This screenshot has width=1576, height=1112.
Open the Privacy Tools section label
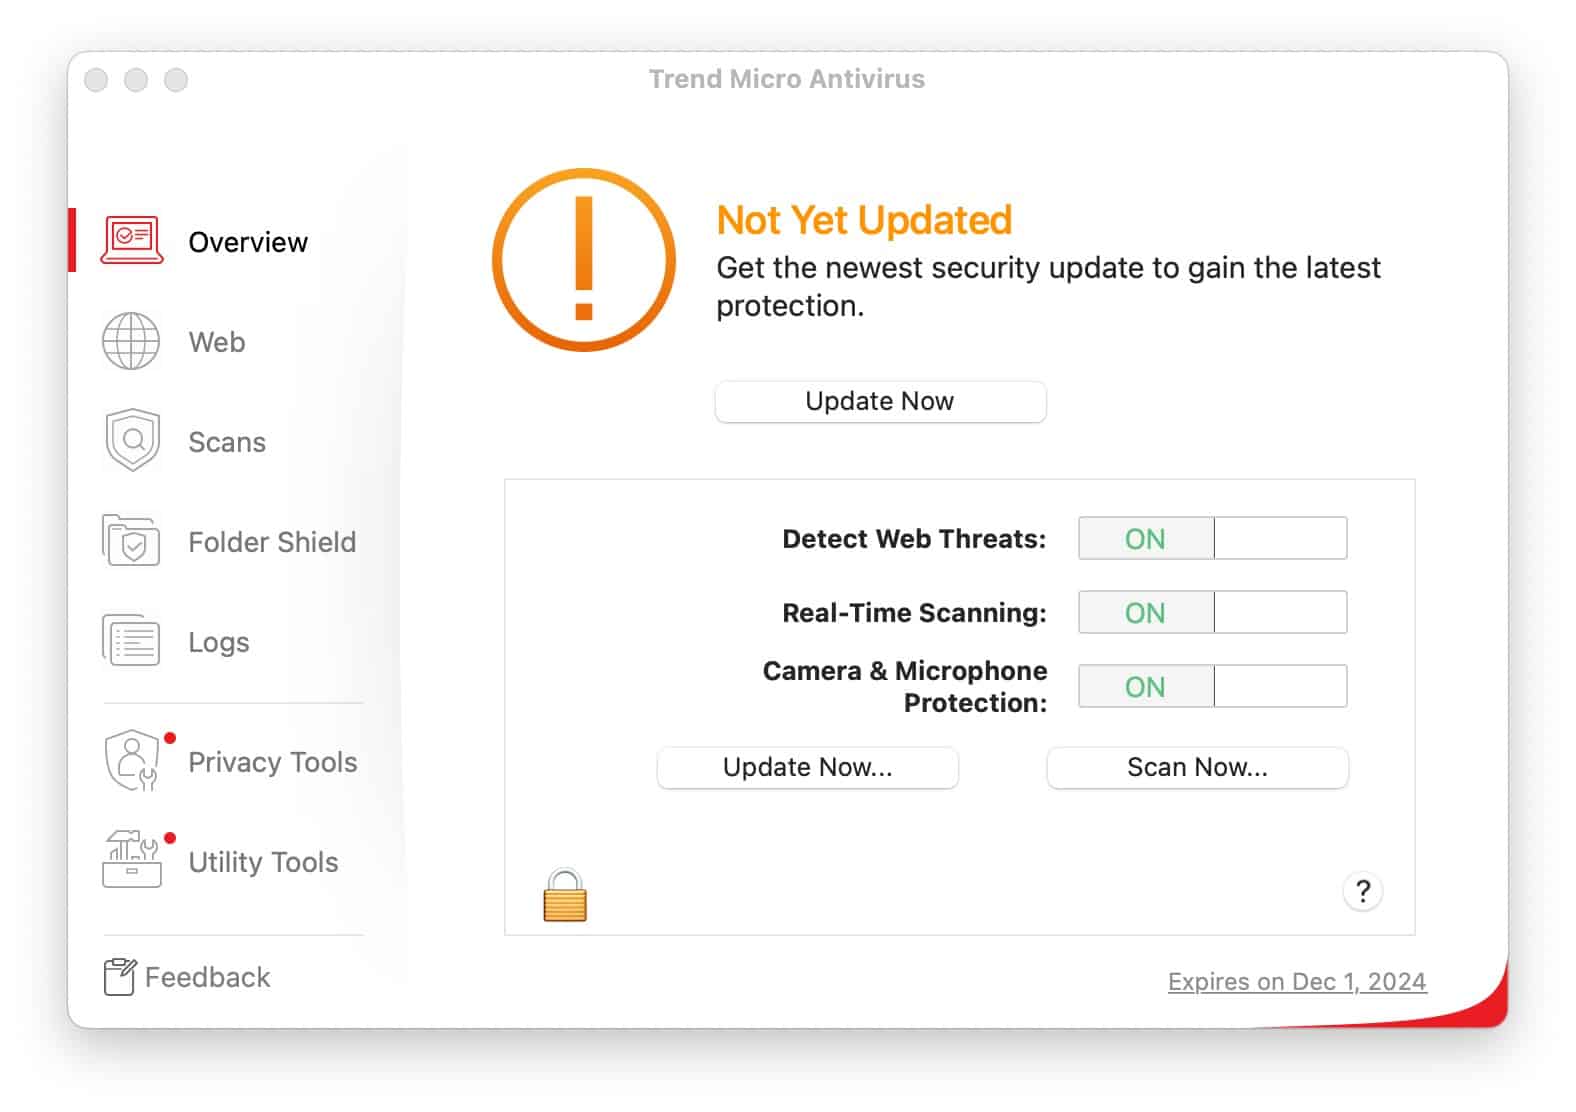[273, 762]
